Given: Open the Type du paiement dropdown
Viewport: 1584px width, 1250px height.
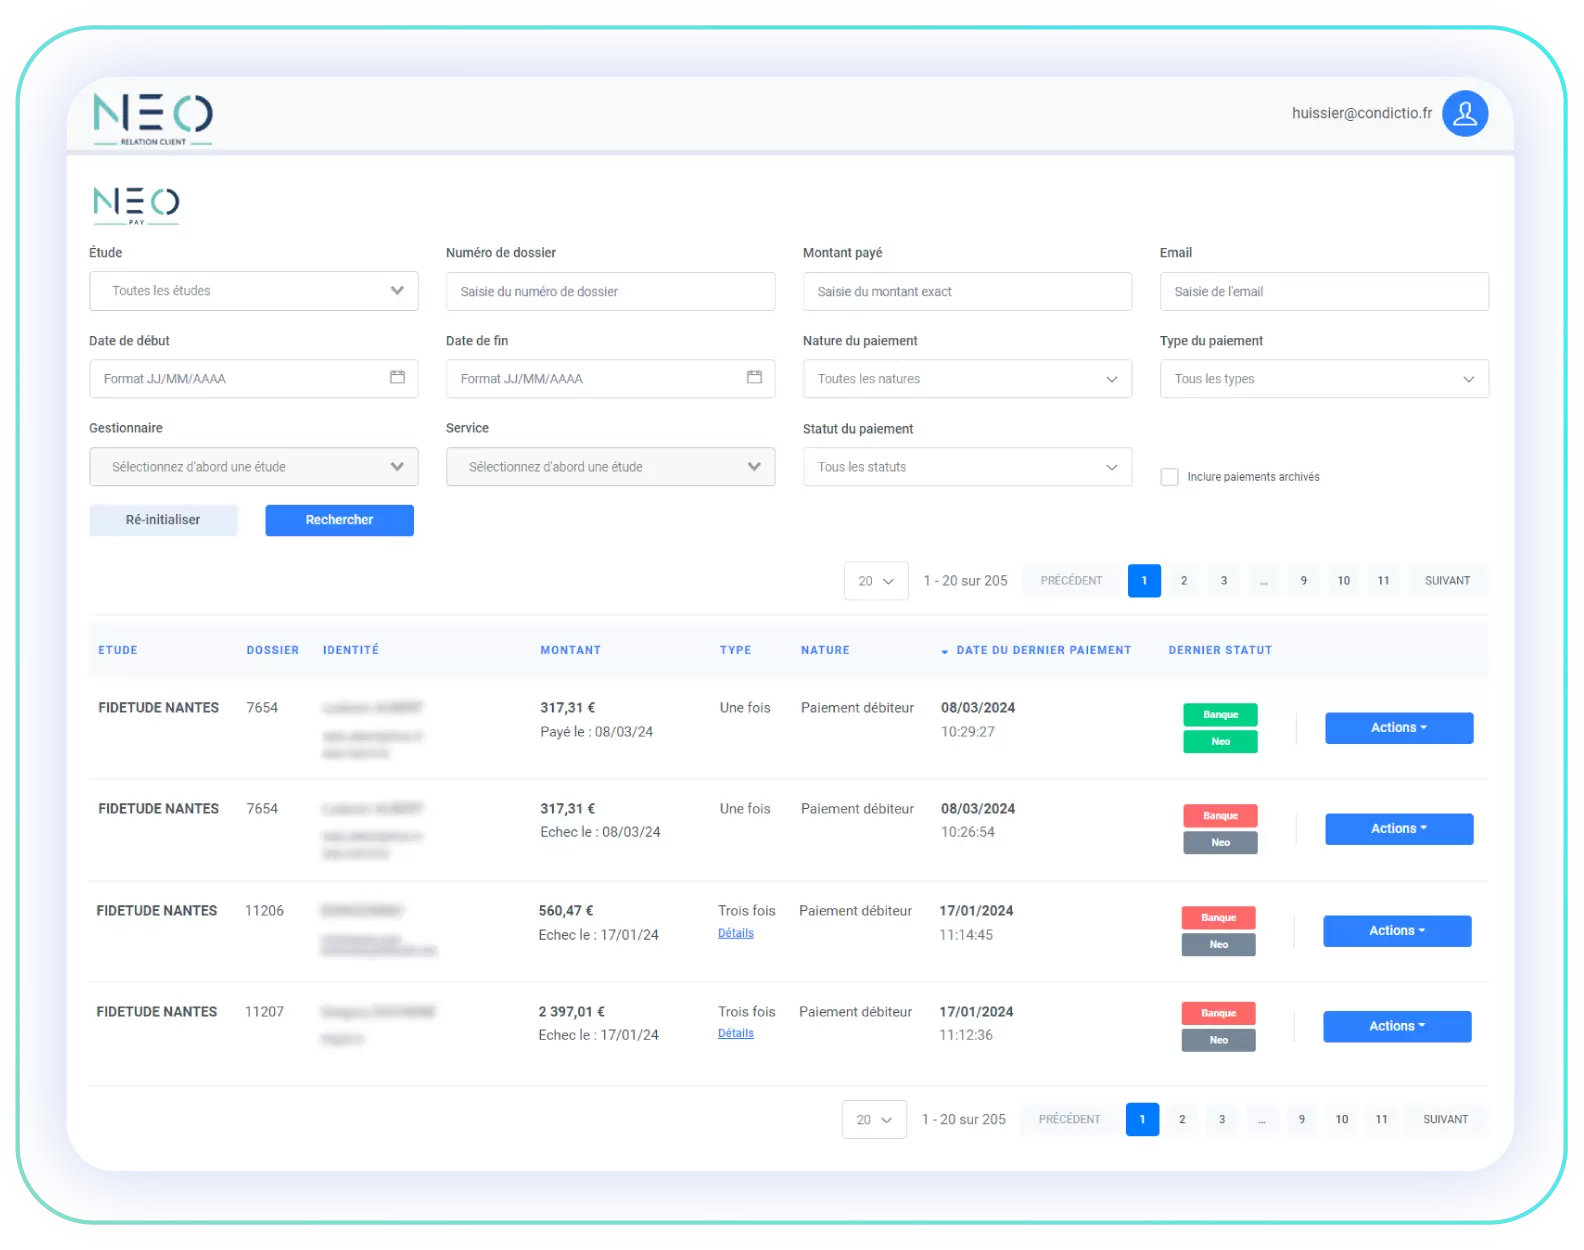Looking at the screenshot, I should point(1323,379).
